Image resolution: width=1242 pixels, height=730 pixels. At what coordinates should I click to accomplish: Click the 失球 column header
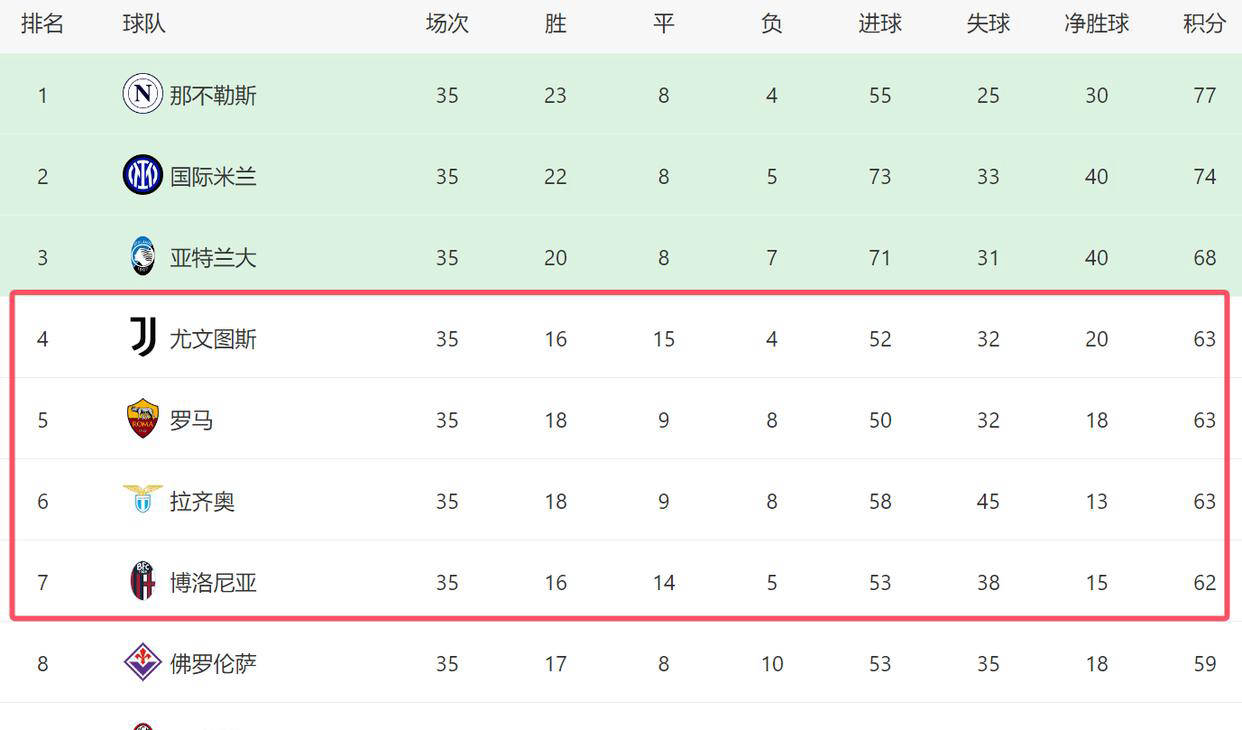[988, 24]
